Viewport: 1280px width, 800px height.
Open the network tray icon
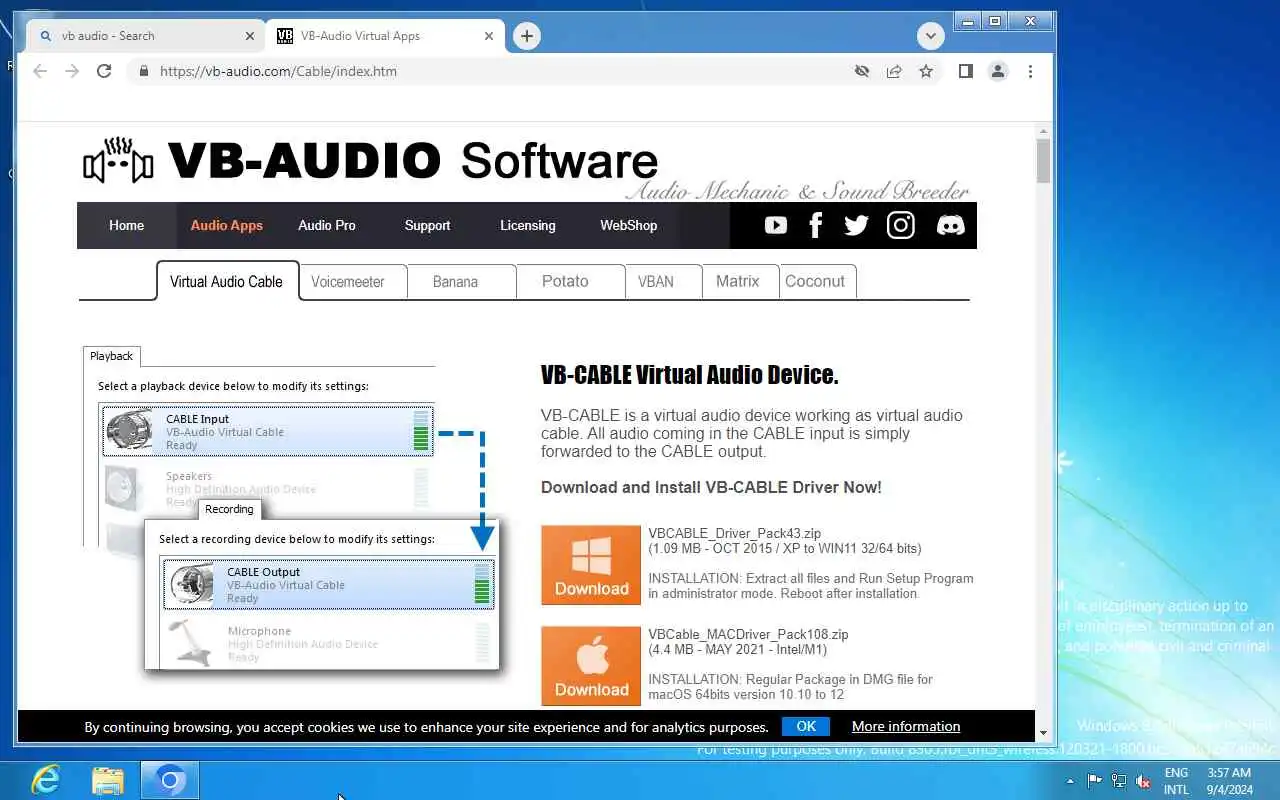point(1119,782)
